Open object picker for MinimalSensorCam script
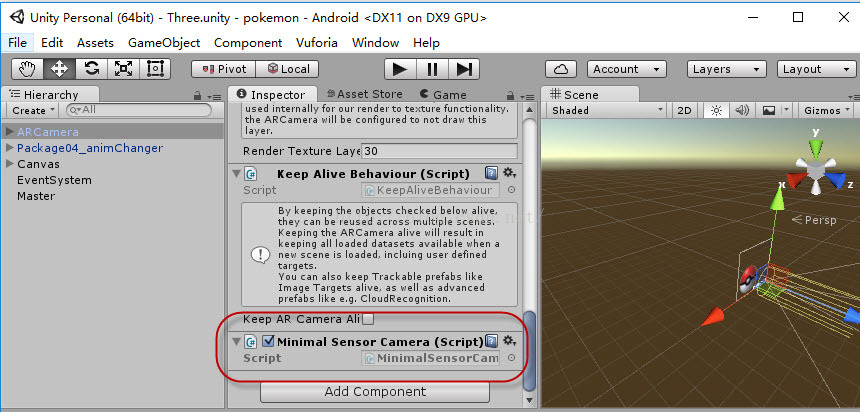 click(x=511, y=358)
